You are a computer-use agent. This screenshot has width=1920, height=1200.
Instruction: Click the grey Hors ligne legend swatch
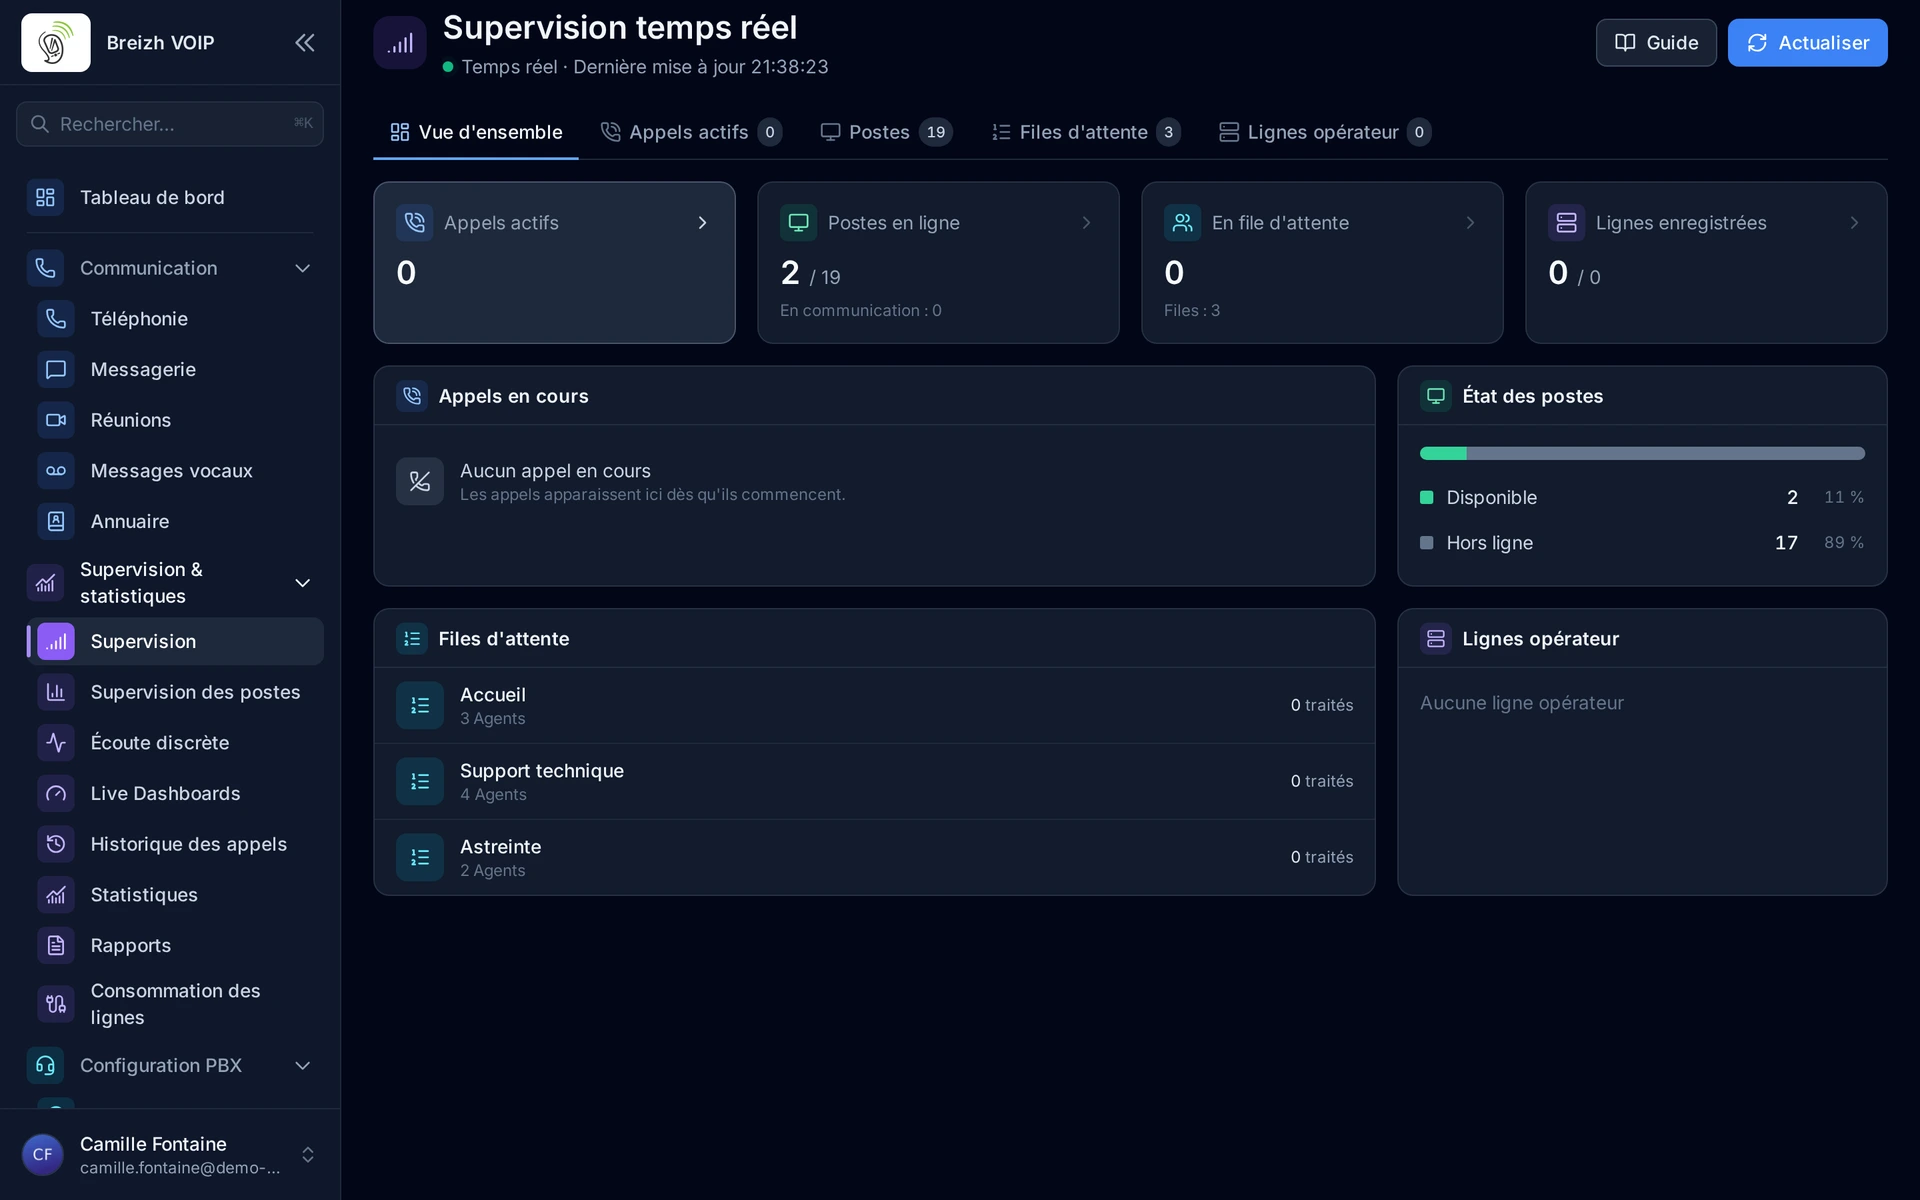click(1427, 543)
